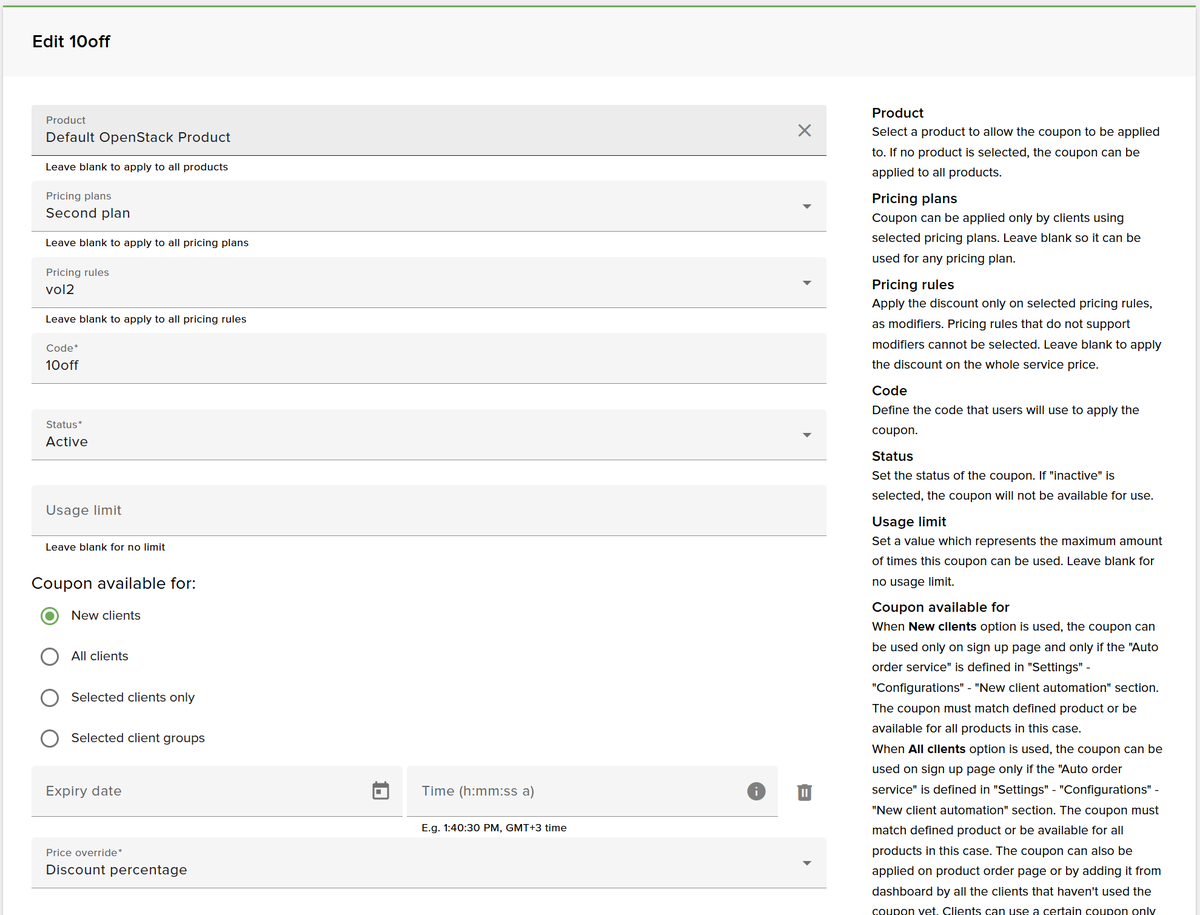Open the expiry date calendar picker

(x=380, y=791)
